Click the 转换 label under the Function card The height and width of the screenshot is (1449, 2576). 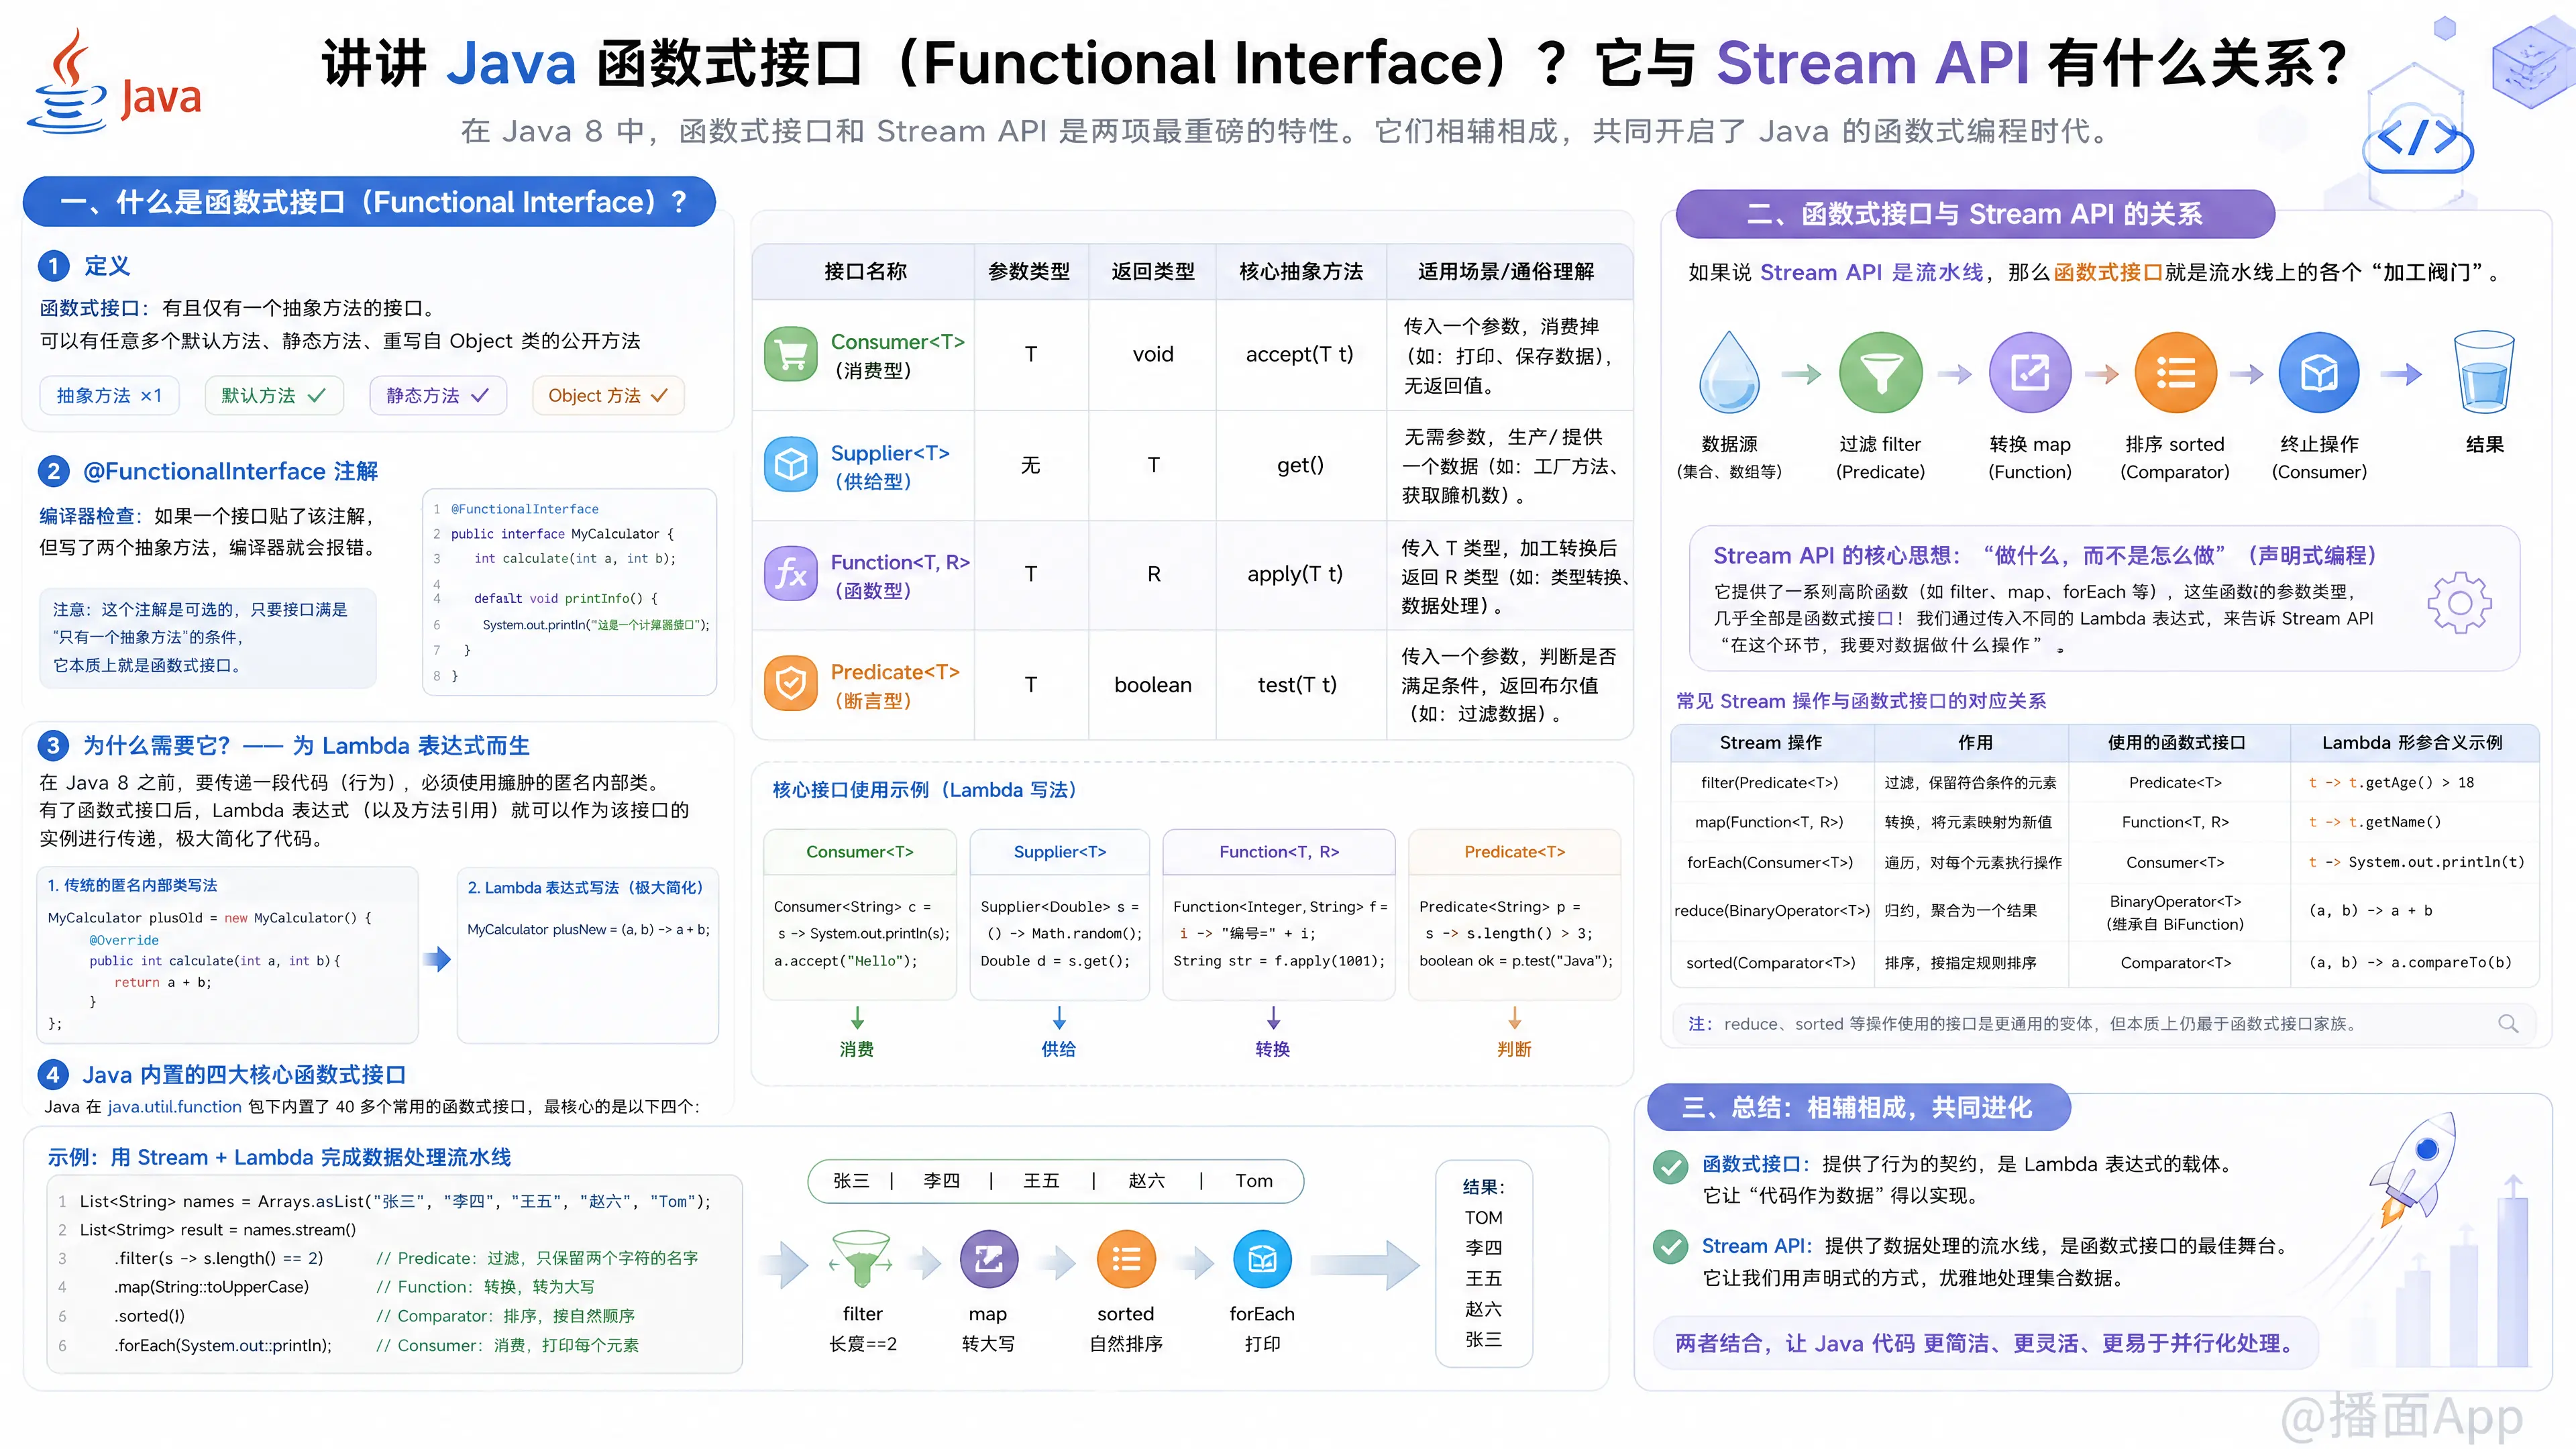1273,1049
